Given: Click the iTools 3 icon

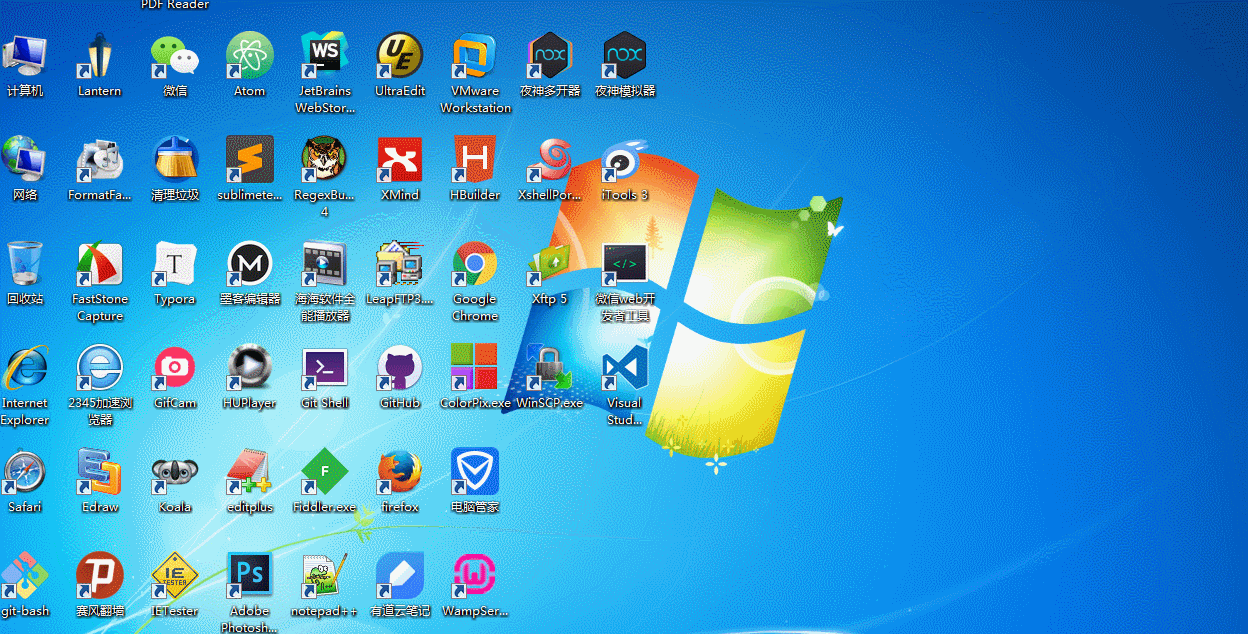Looking at the screenshot, I should coord(625,160).
